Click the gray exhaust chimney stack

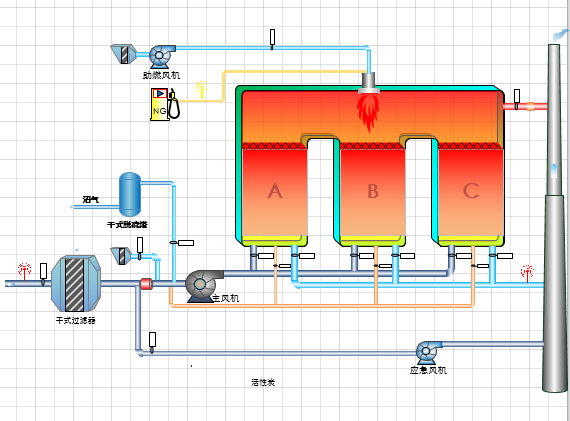(x=554, y=218)
